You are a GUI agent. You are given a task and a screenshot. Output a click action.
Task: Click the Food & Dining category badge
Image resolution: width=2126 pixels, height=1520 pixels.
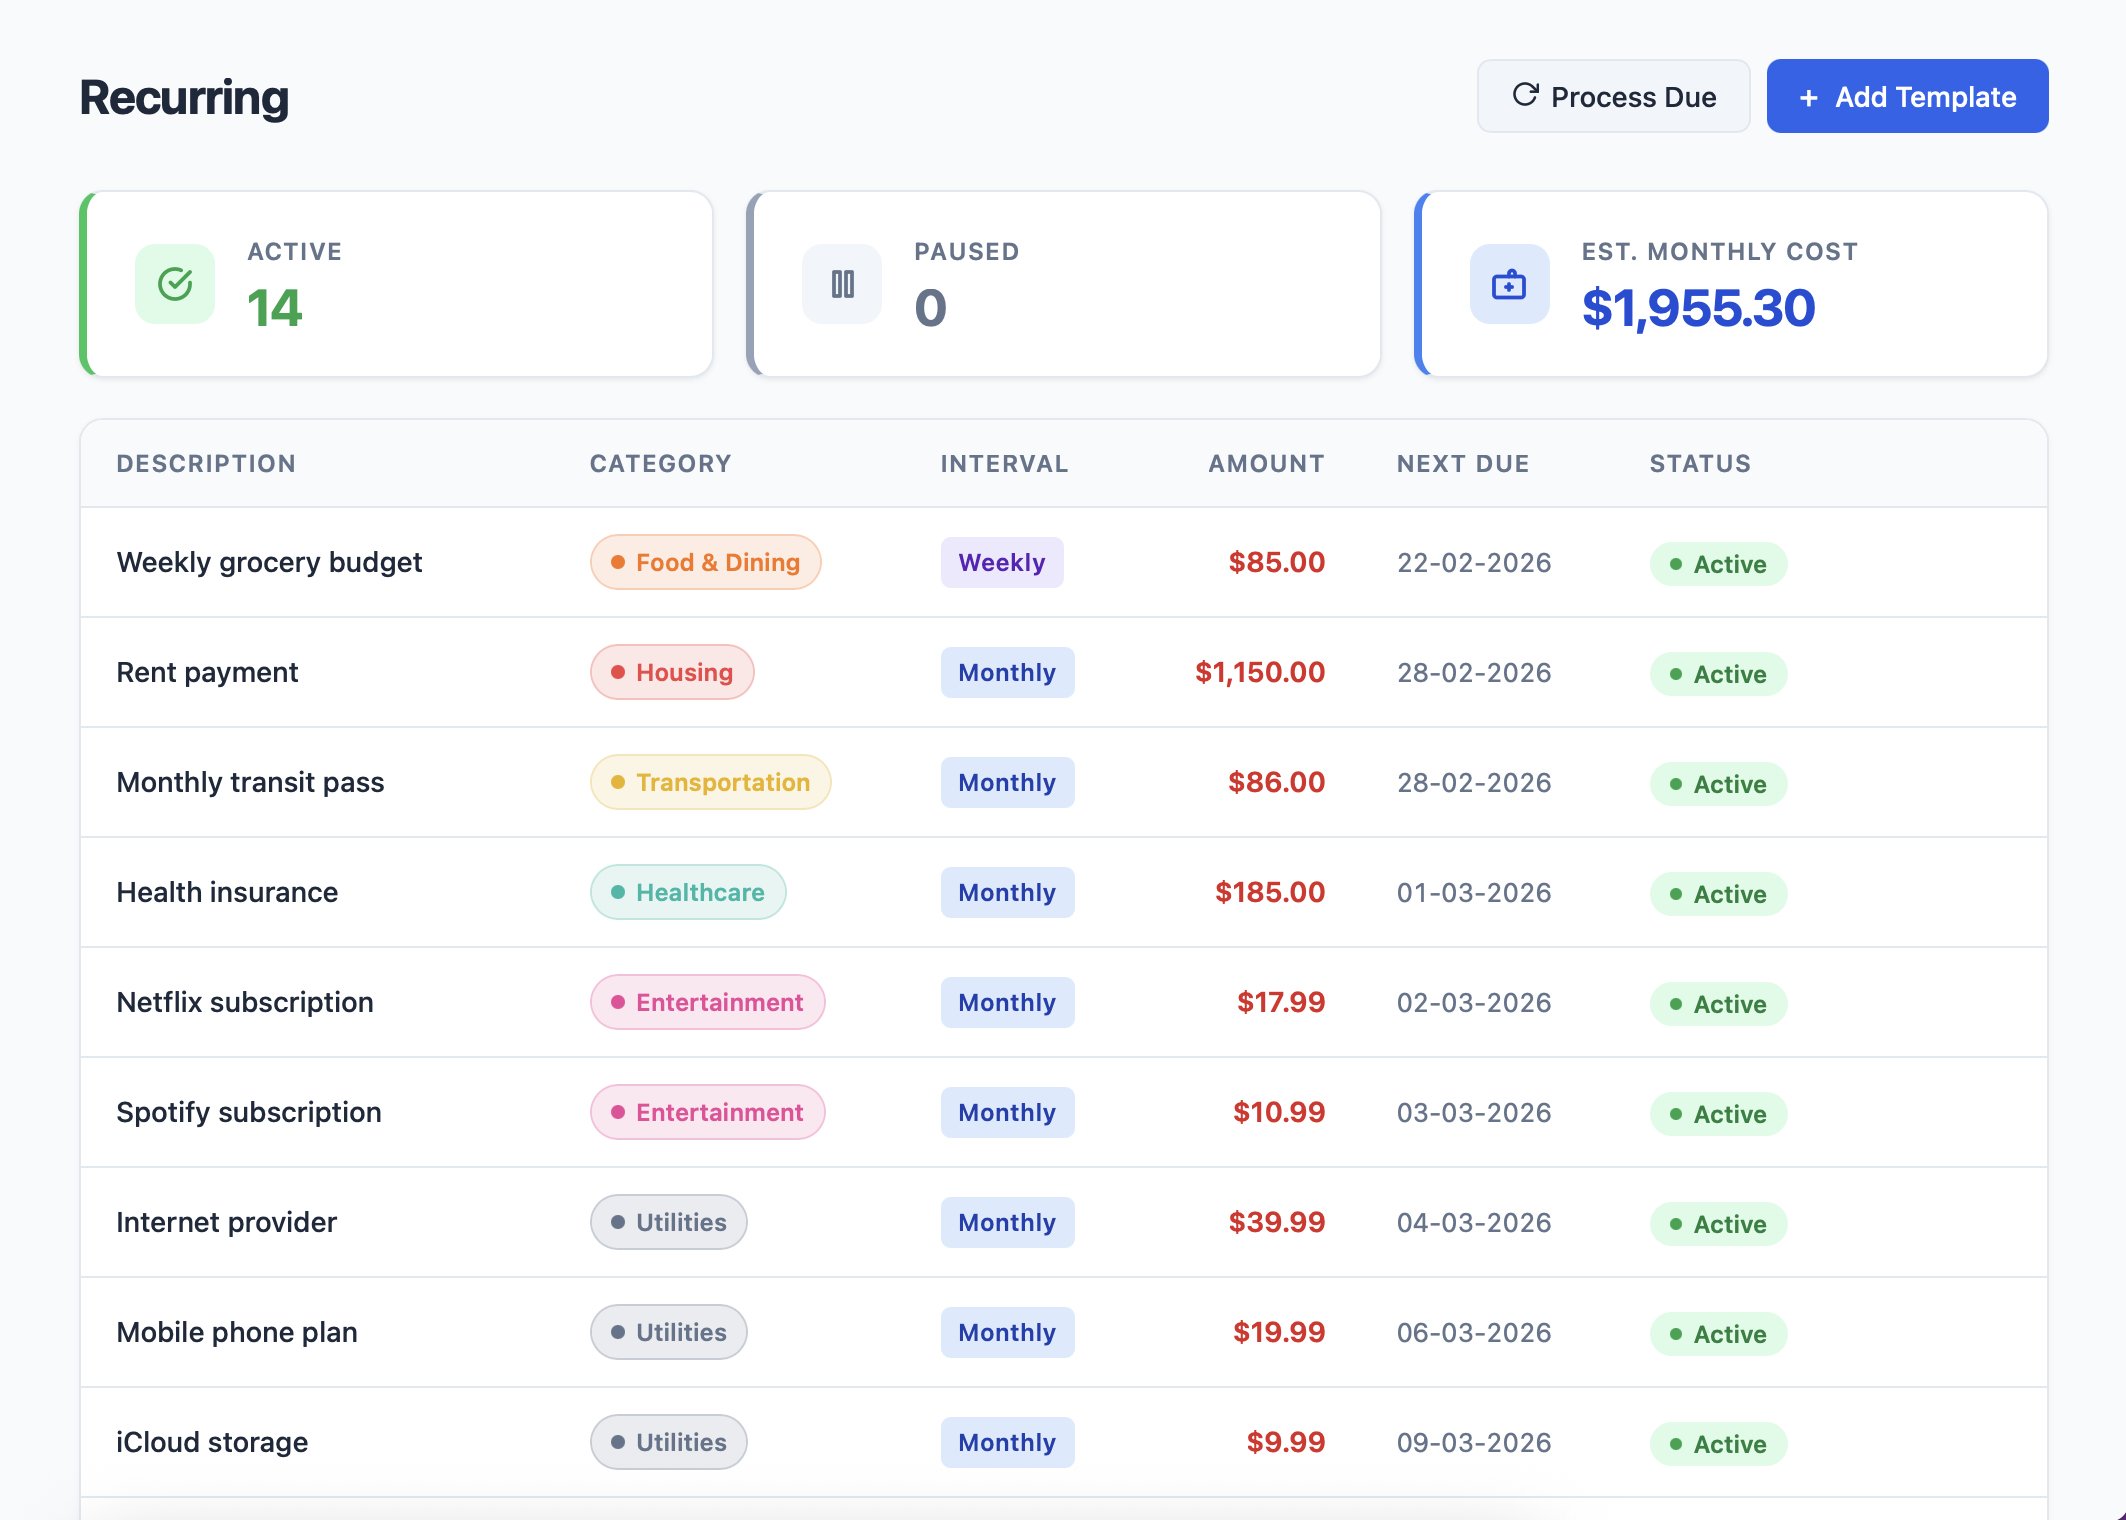tap(705, 562)
